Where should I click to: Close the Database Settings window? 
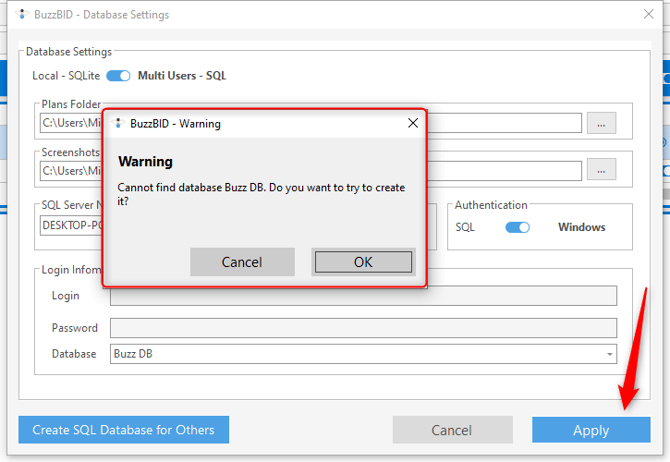tap(651, 15)
